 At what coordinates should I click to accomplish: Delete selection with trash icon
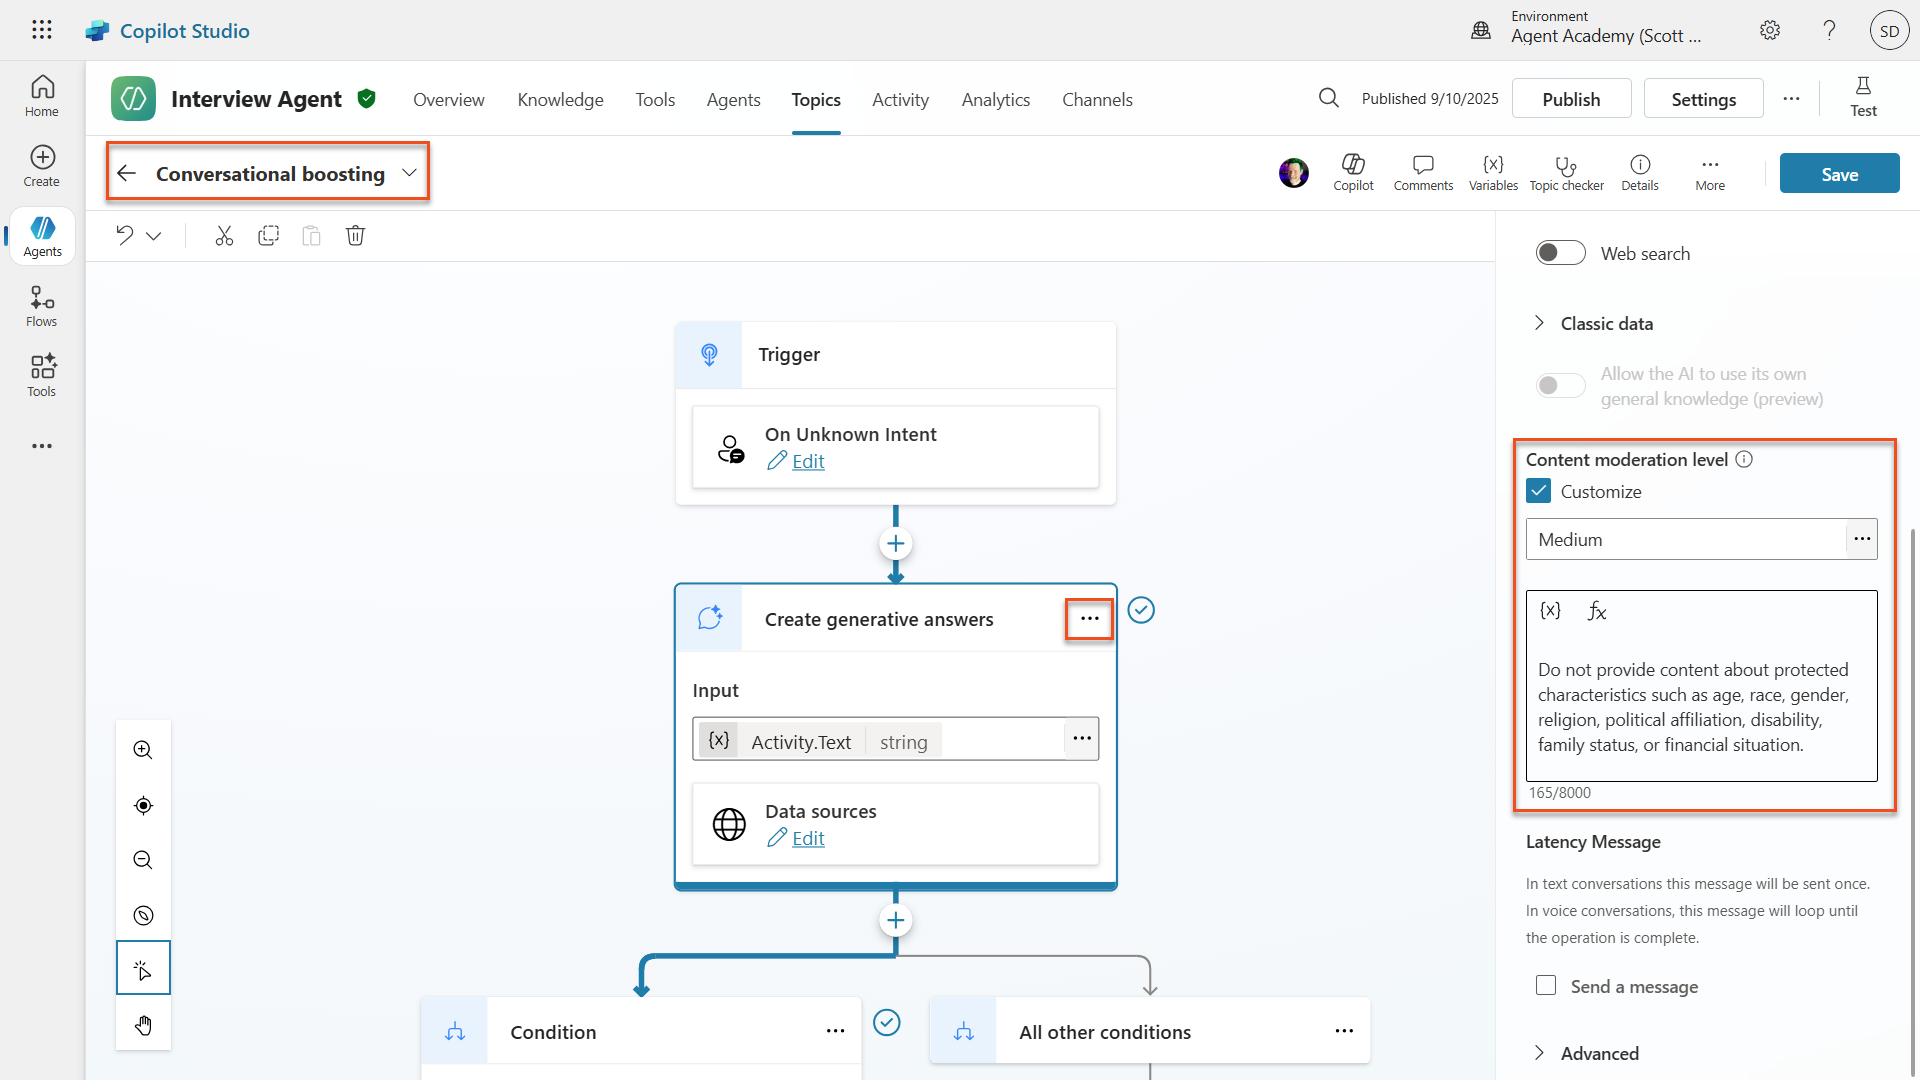[x=355, y=236]
